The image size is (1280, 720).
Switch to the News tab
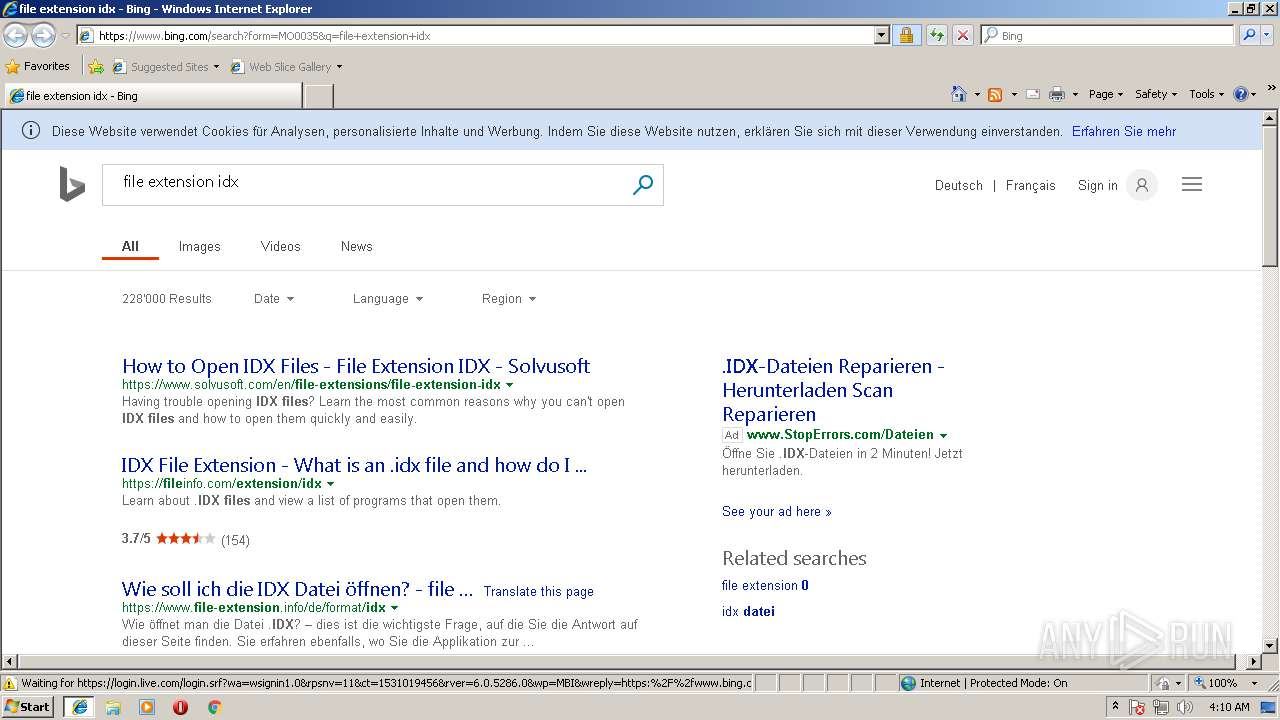(356, 246)
